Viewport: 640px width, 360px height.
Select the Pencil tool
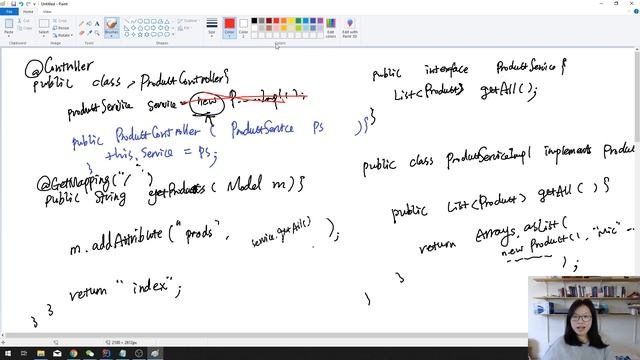click(82, 24)
